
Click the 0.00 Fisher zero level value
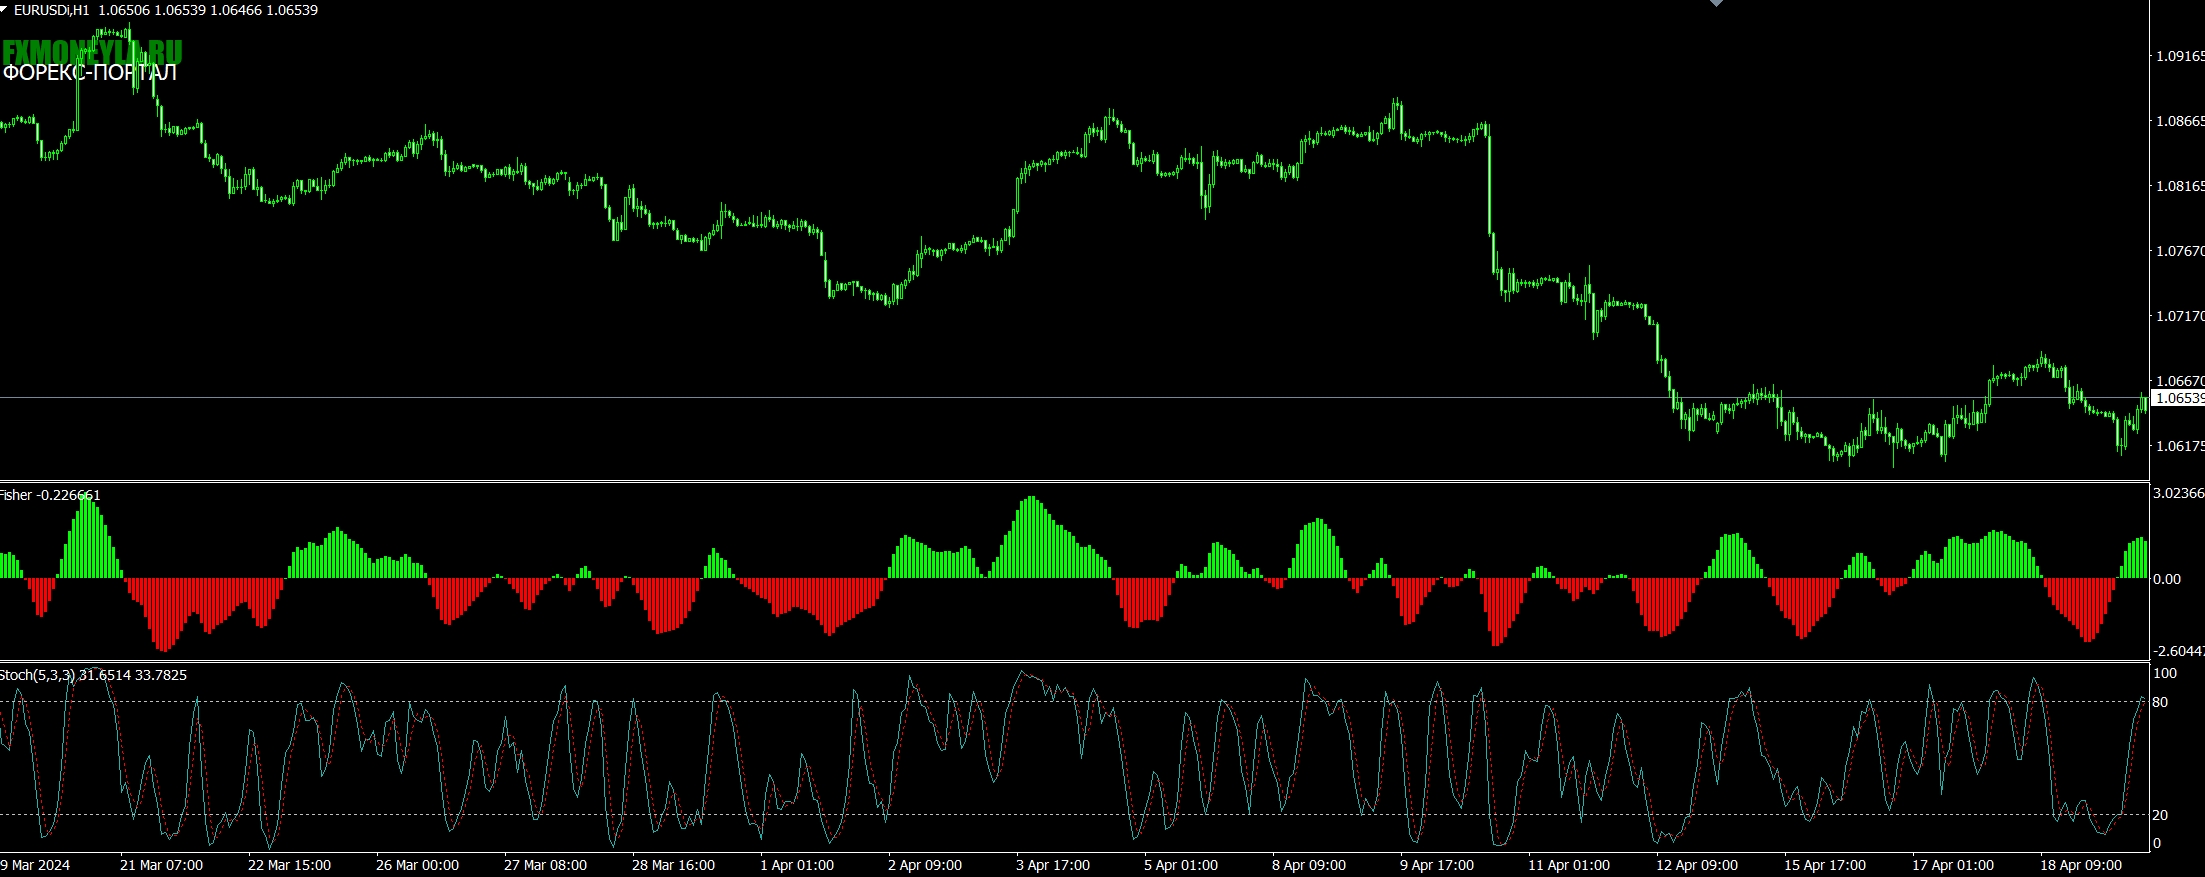pyautogui.click(x=2167, y=579)
